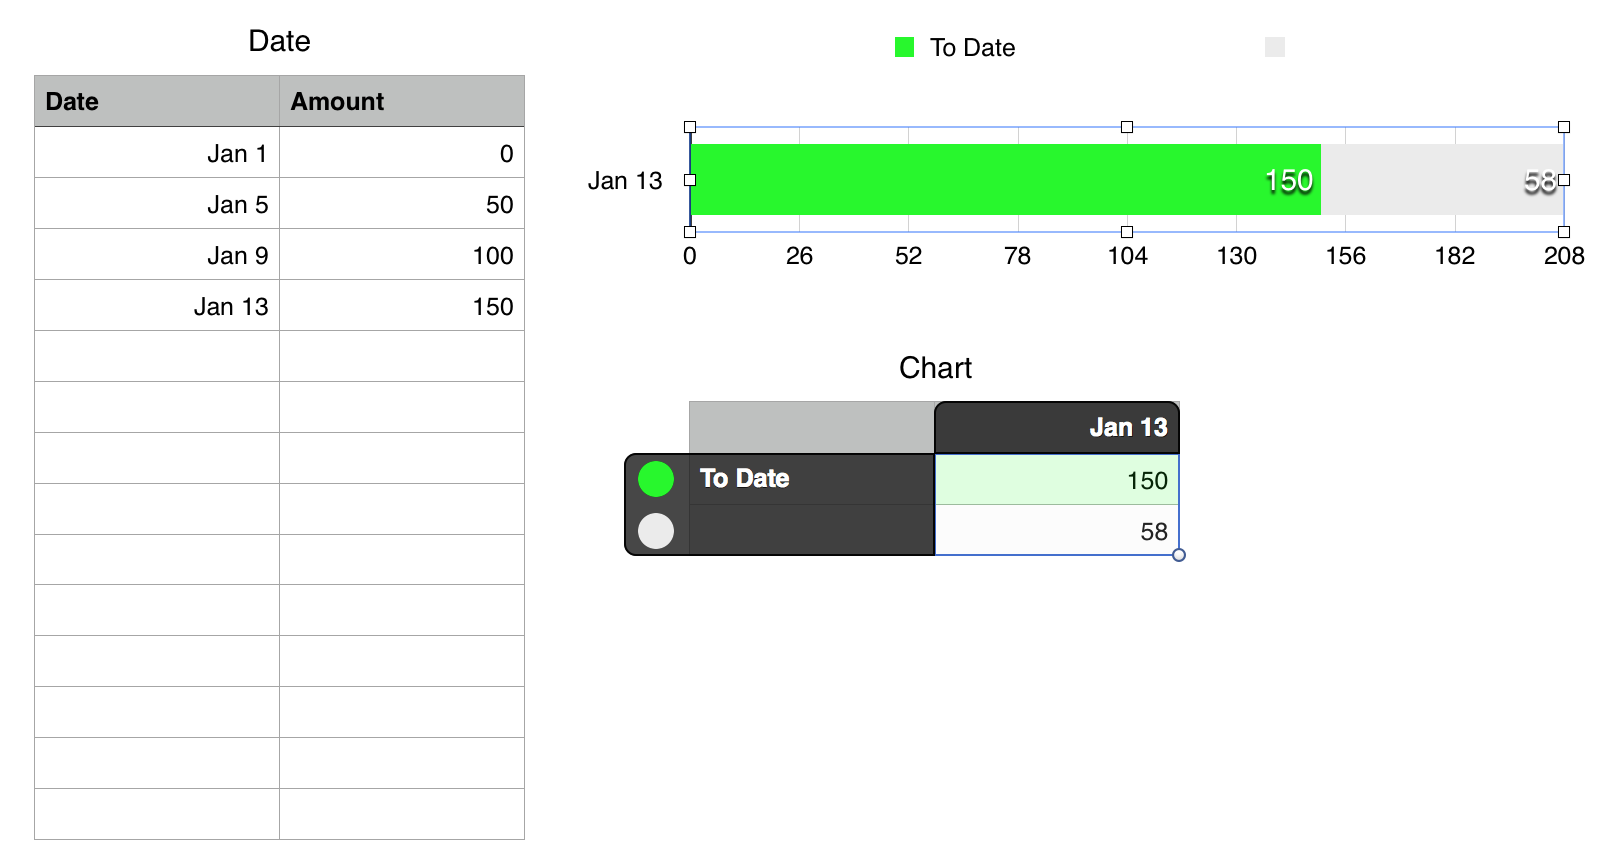
Task: Select the Amount column header cell
Action: pyautogui.click(x=401, y=101)
